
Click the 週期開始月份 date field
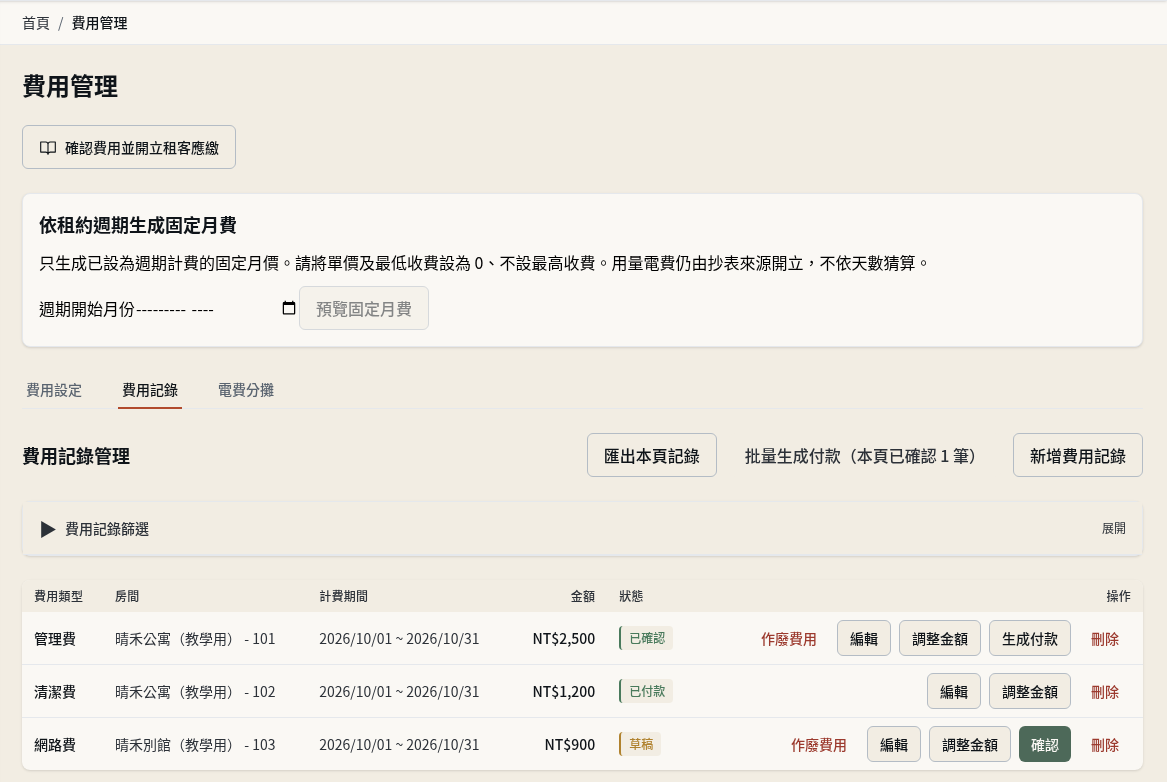(217, 308)
